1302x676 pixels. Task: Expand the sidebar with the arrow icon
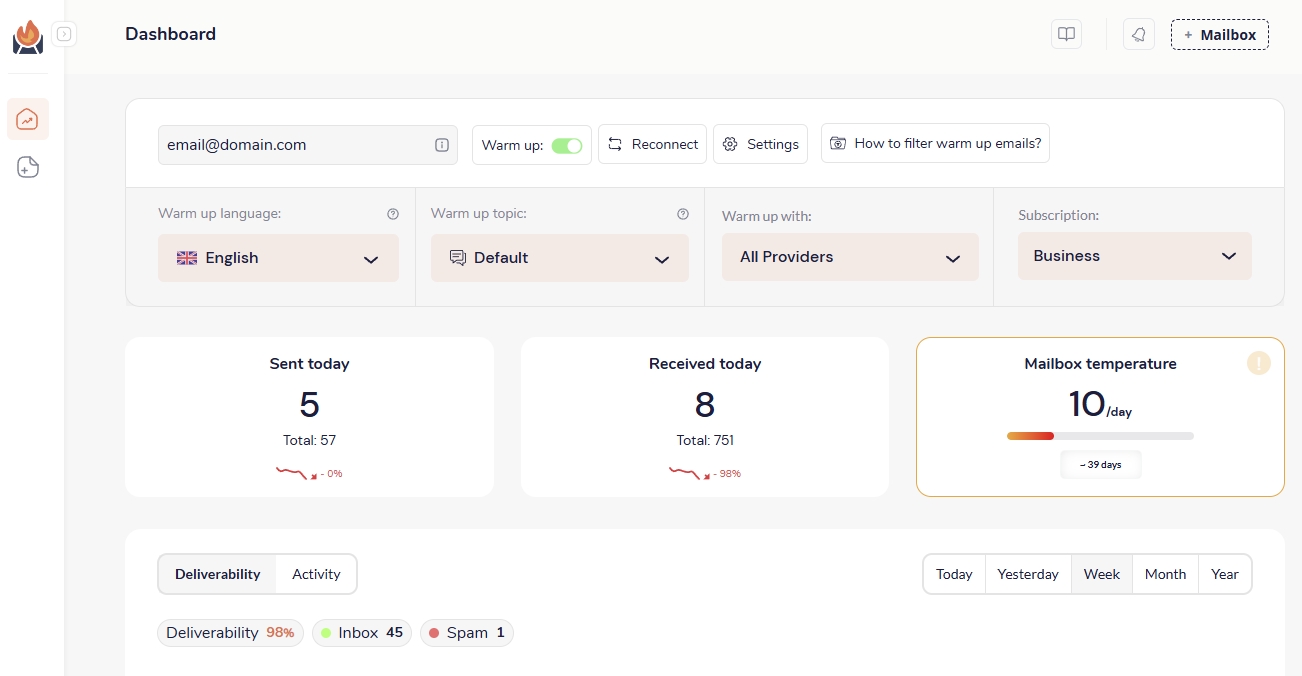64,34
